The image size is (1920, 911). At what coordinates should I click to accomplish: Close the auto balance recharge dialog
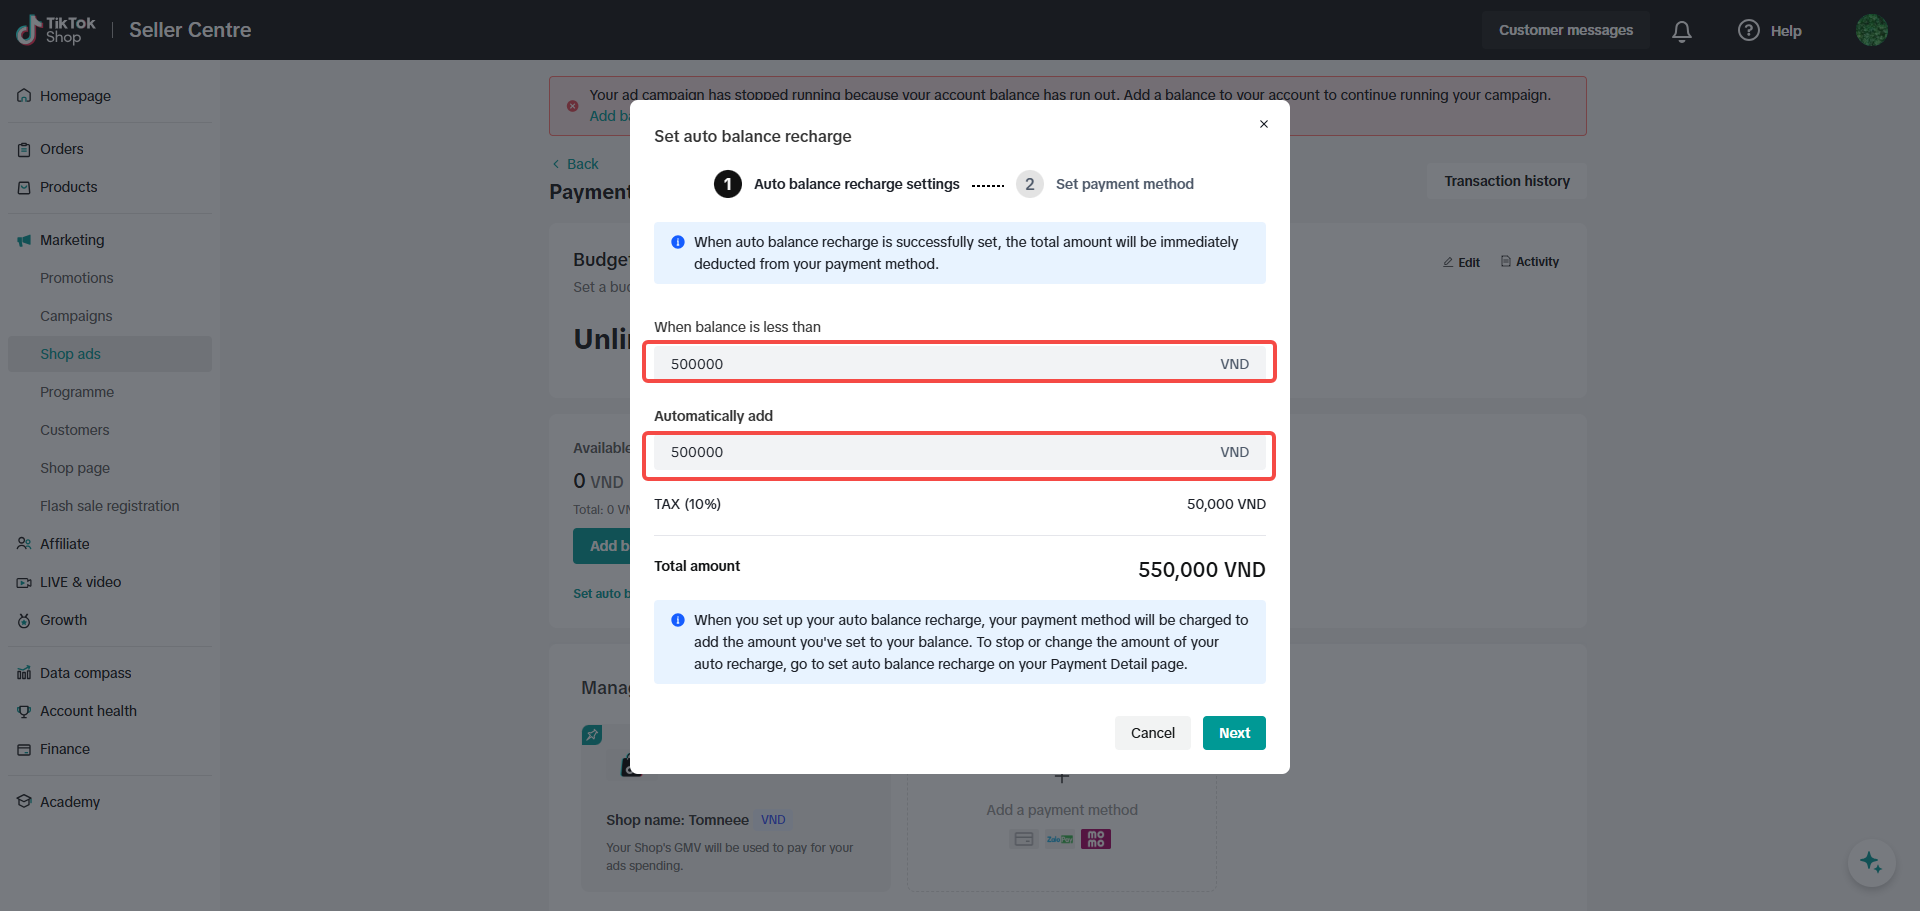tap(1264, 124)
